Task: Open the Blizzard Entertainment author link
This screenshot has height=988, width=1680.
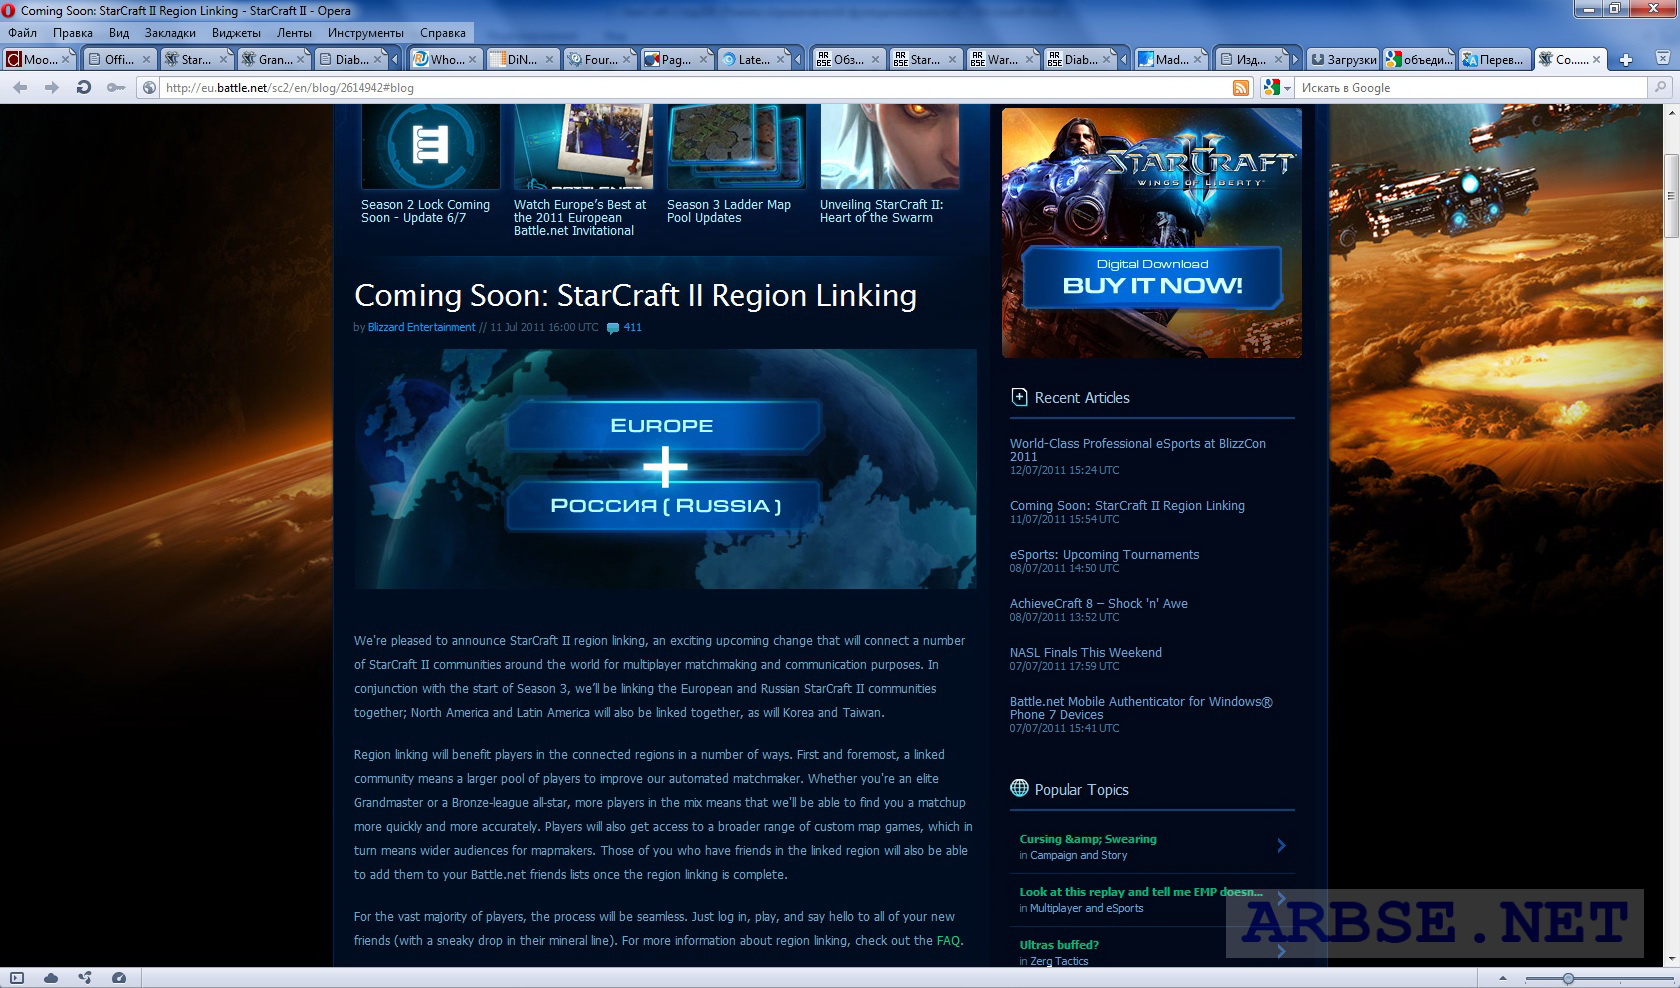Action: click(421, 327)
